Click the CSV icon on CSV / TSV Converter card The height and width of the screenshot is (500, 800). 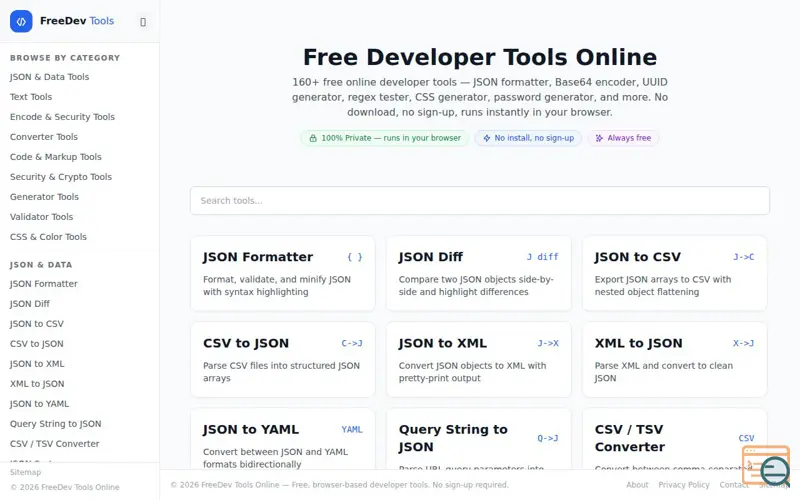[x=746, y=438]
